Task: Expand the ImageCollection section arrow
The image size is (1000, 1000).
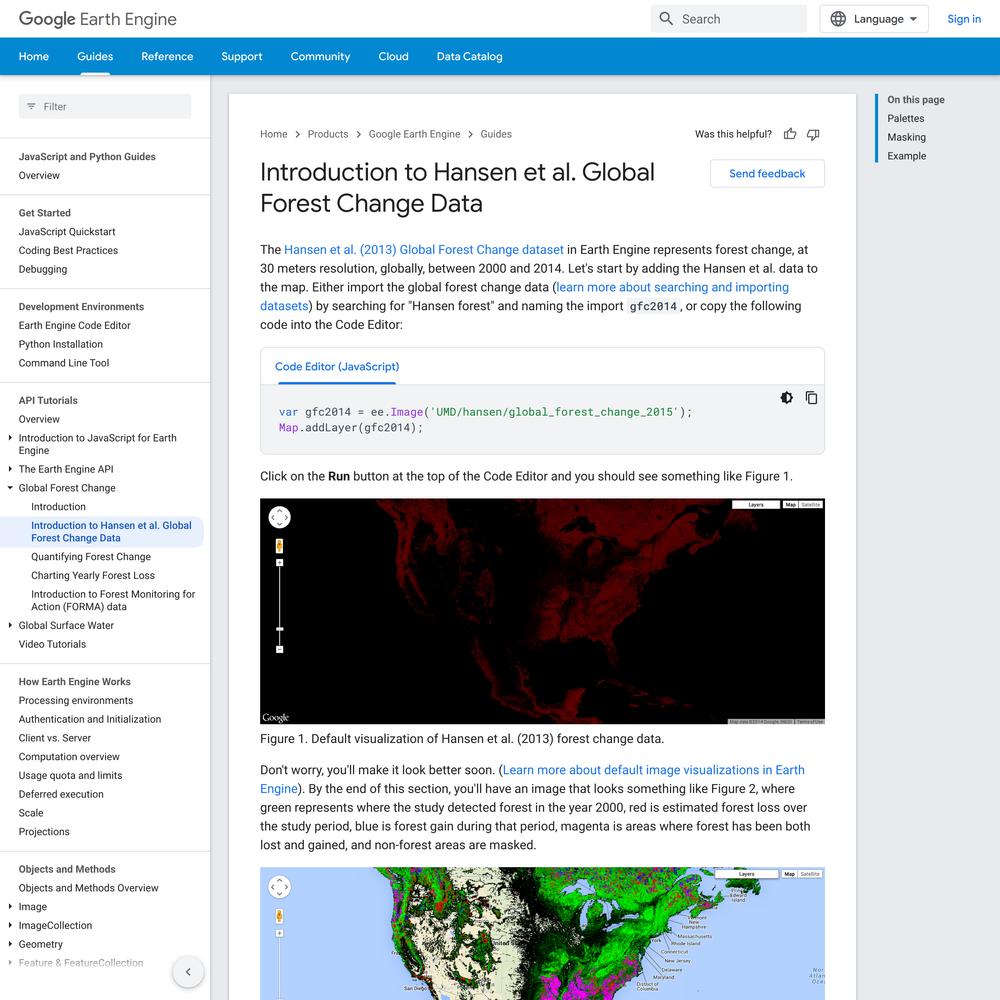Action: coord(10,925)
